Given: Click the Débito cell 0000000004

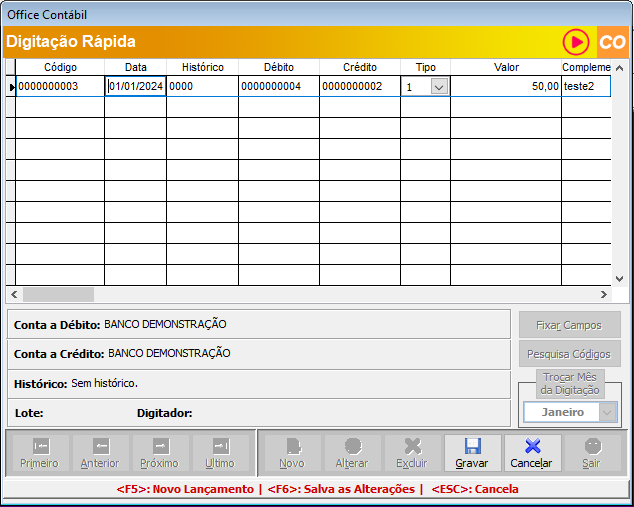Looking at the screenshot, I should coord(278,87).
